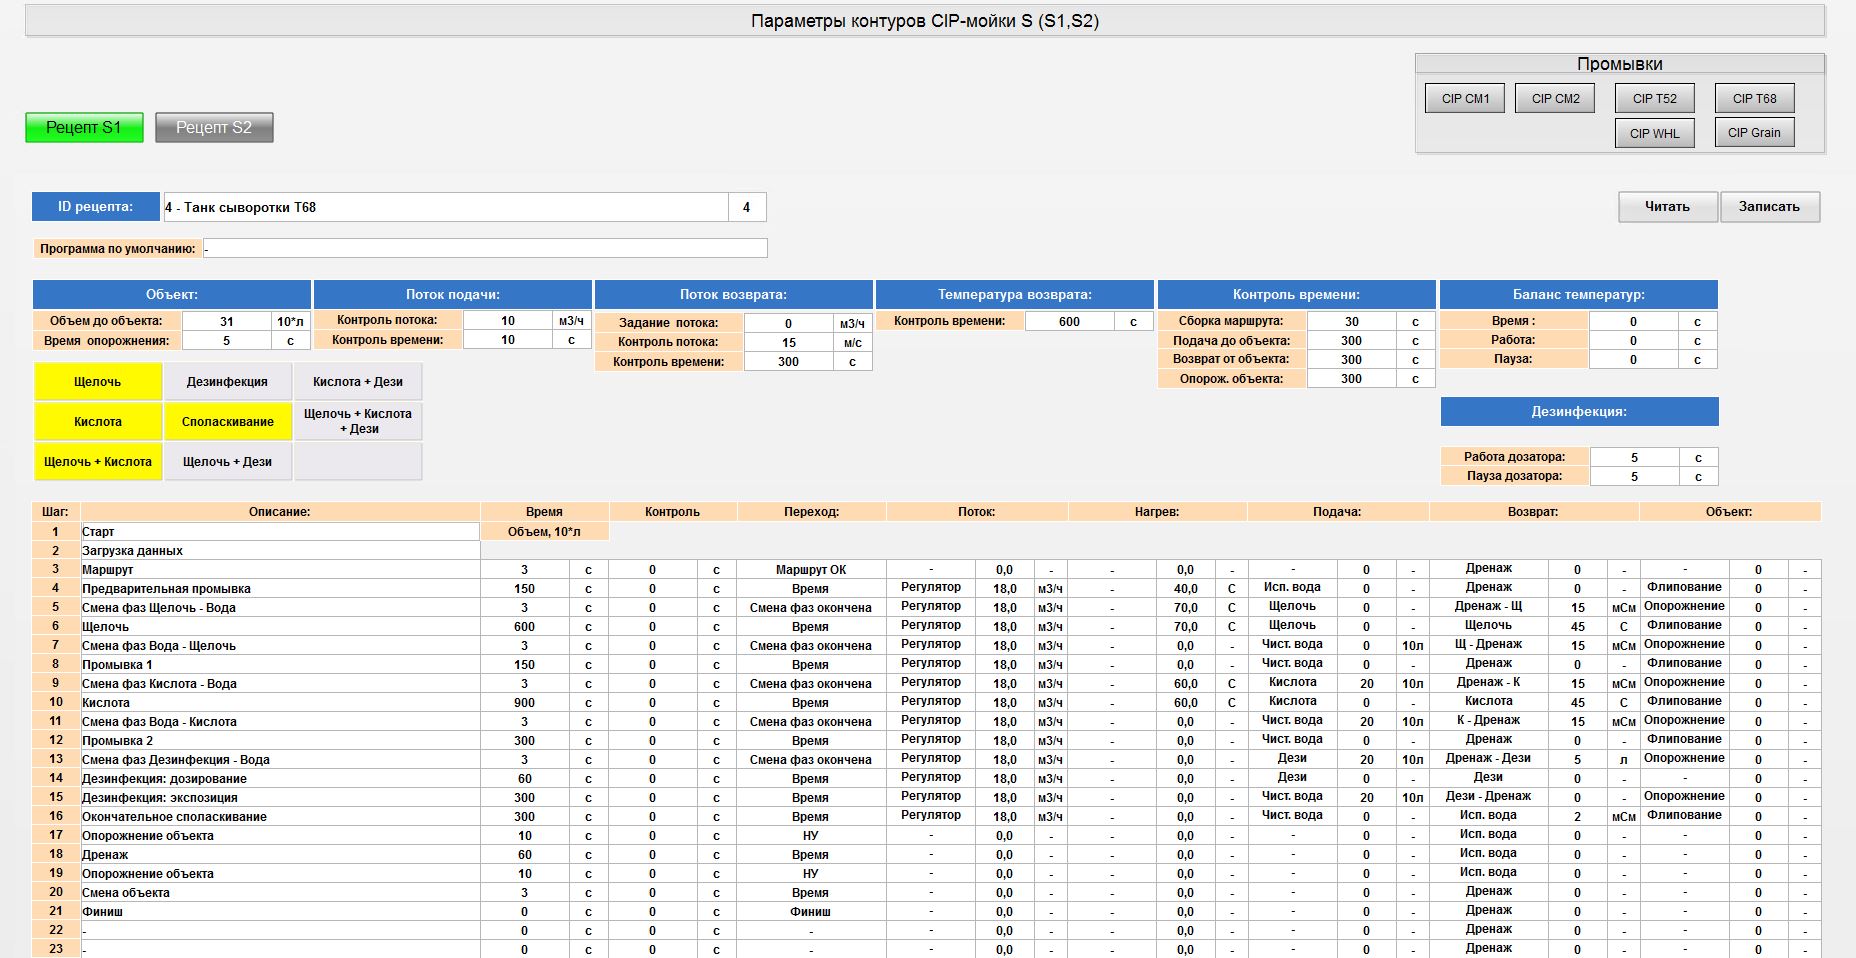
Task: Open the CIP Grain wash program
Action: coord(1754,133)
